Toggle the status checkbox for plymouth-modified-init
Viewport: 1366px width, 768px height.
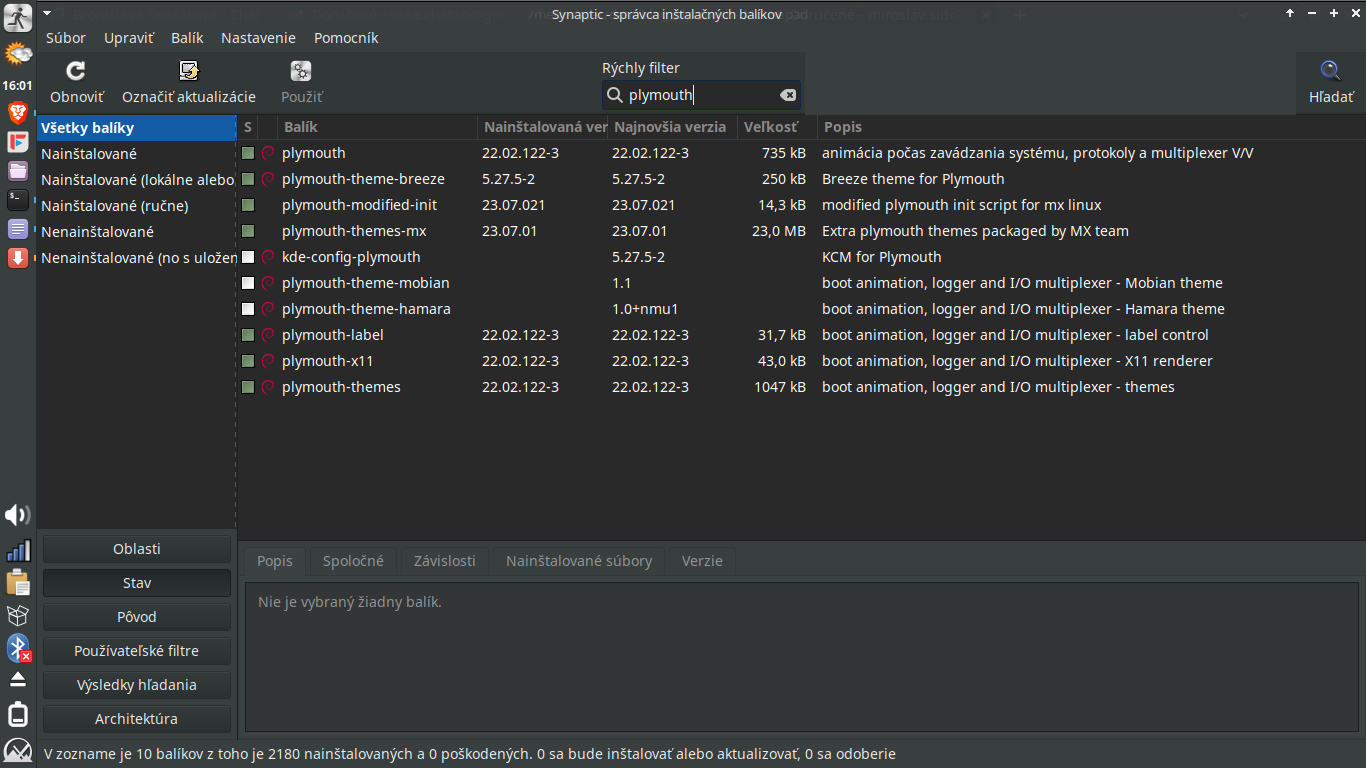(x=248, y=205)
